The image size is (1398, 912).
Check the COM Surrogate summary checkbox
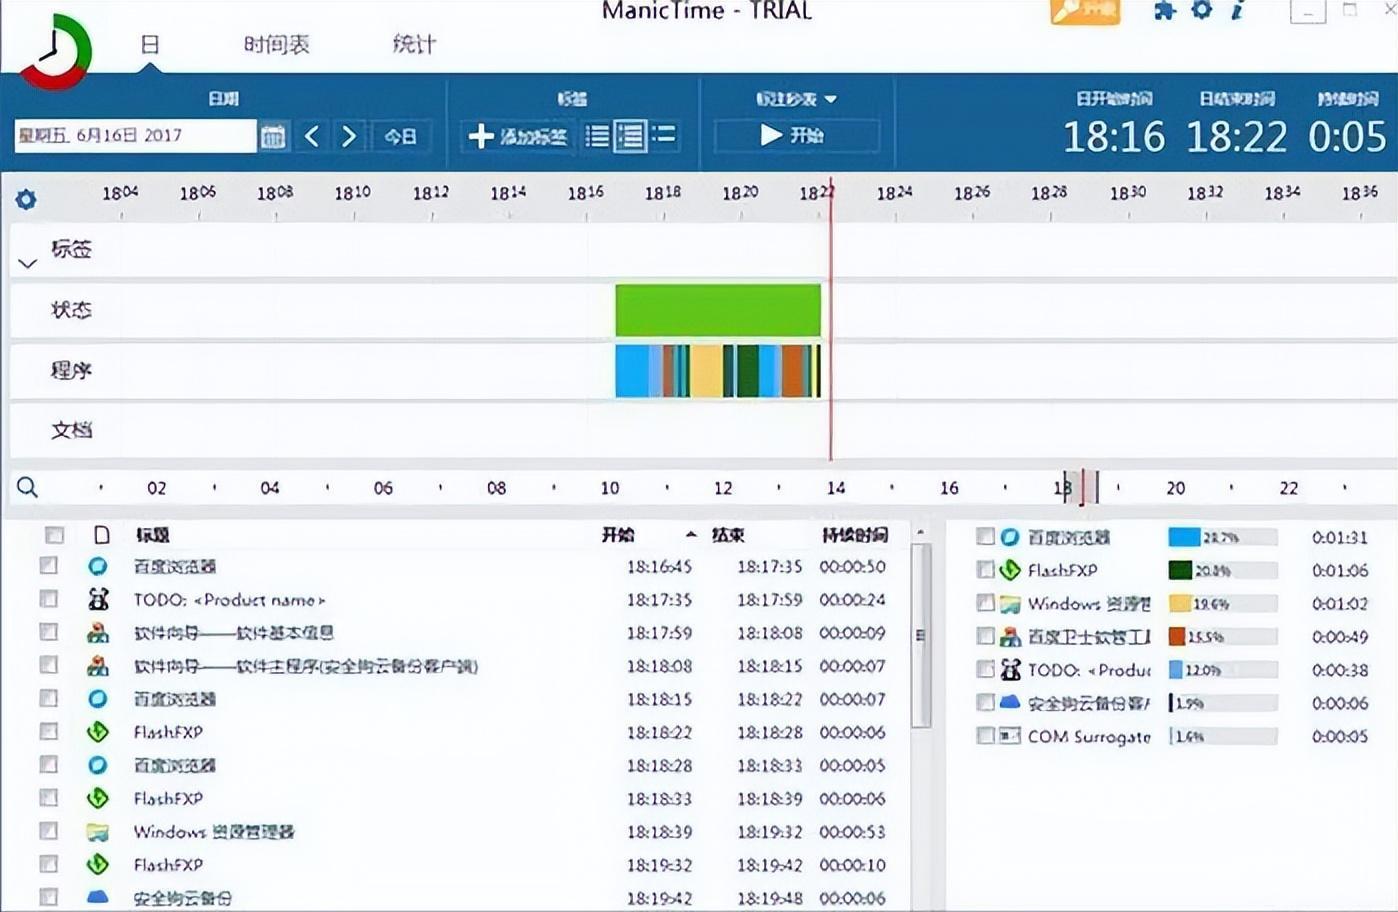(985, 736)
